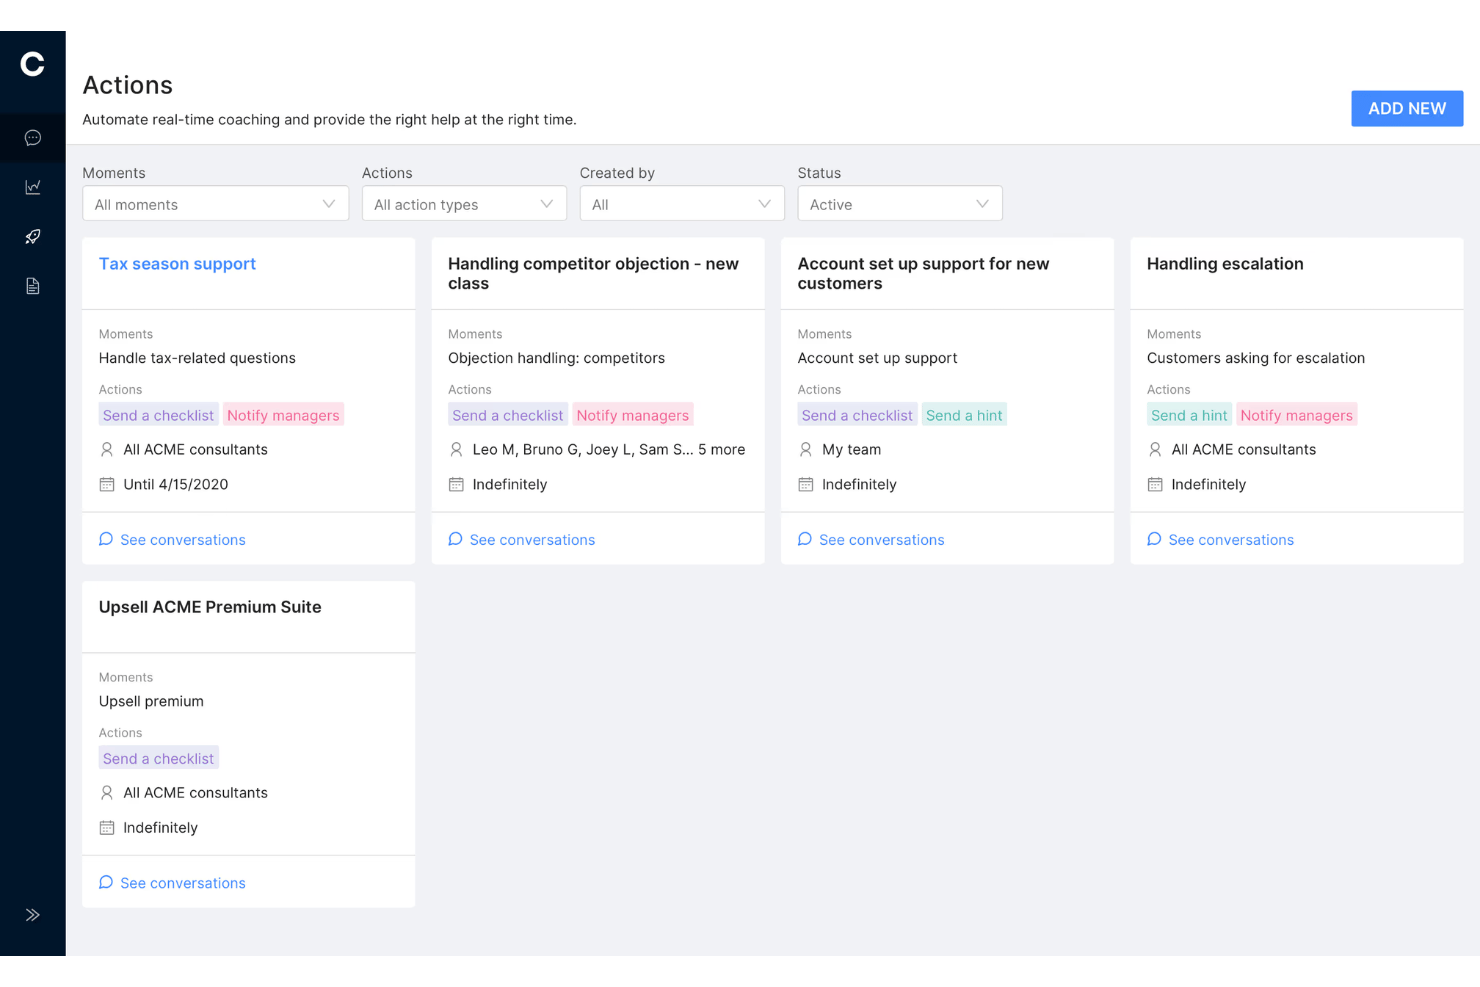
Task: Click calendar icon in Upsell ACME Premium Suite card
Action: click(x=107, y=827)
